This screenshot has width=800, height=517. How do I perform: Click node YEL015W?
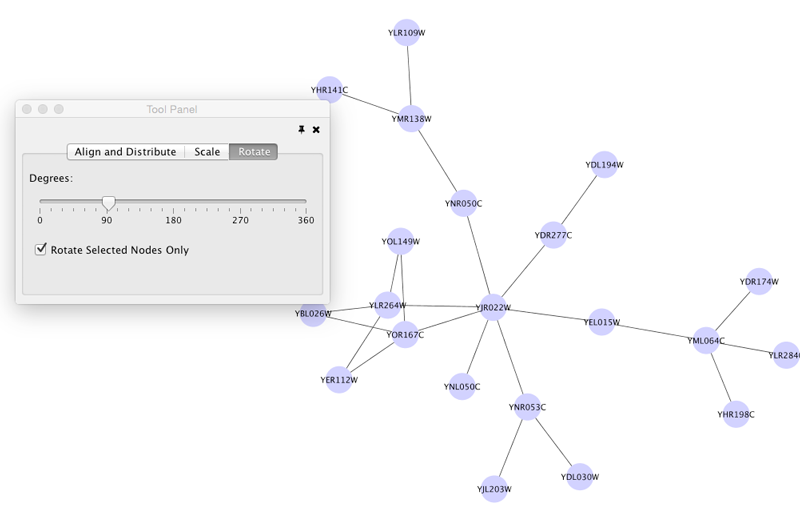[601, 322]
